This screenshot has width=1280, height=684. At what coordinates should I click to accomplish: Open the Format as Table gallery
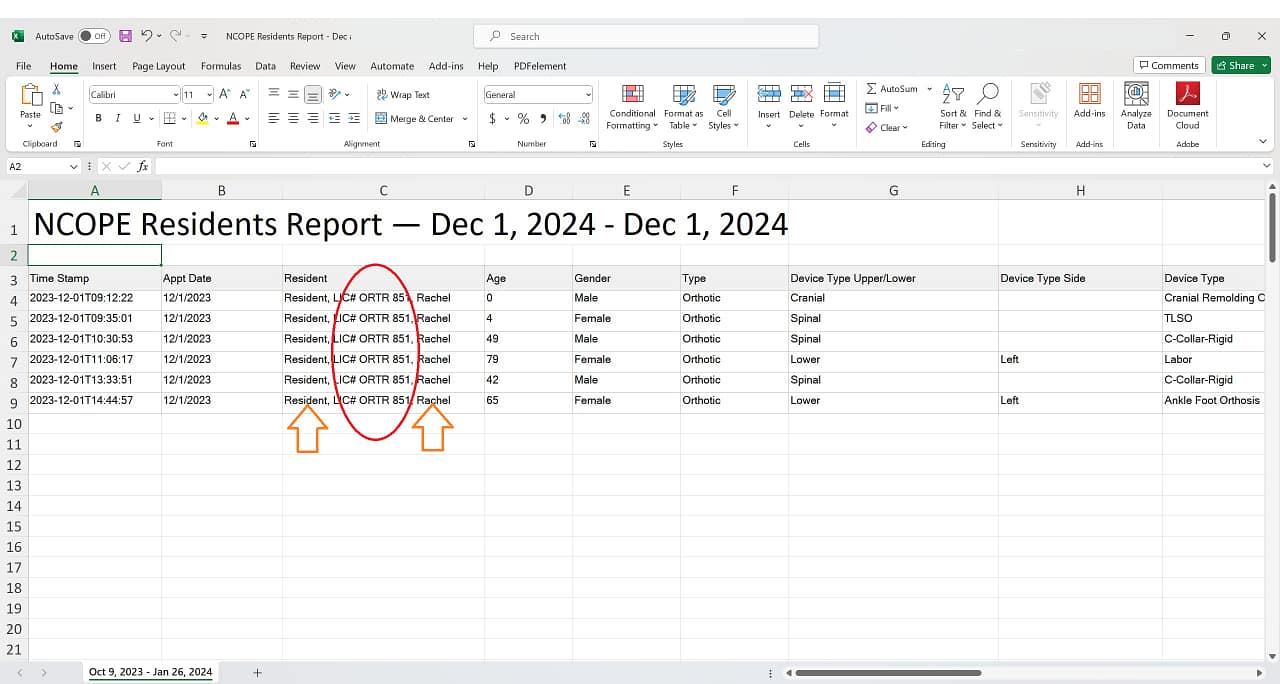[x=684, y=95]
